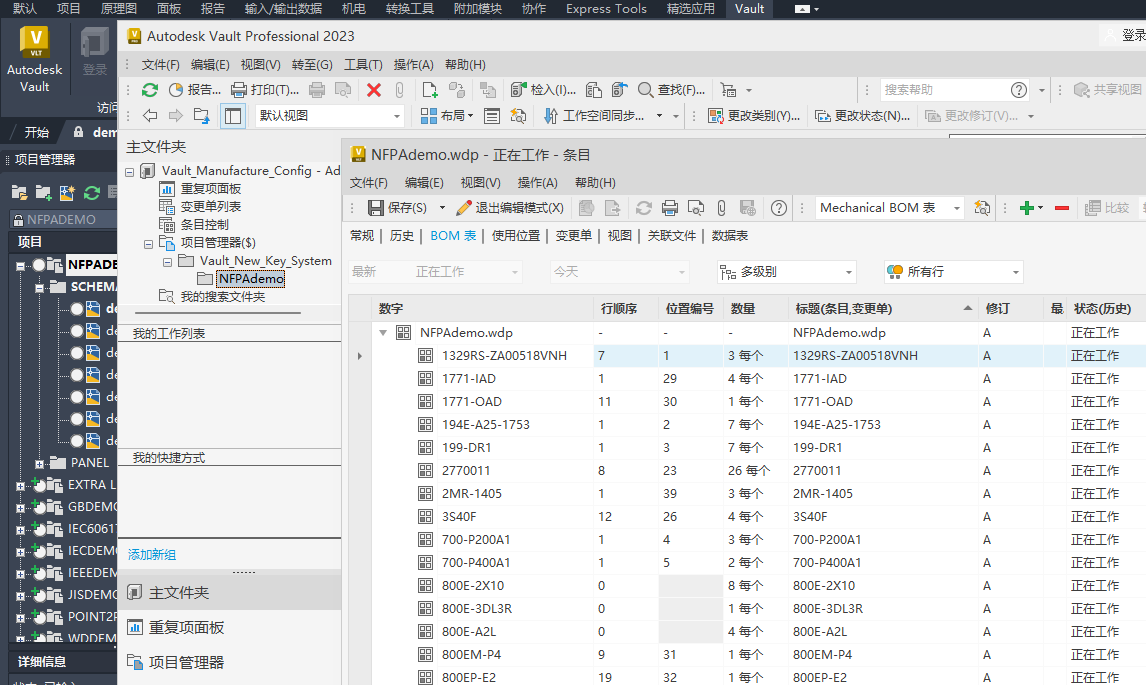Click the Print (打印) printer icon
Screen dimensions: 1146x685
point(238,90)
